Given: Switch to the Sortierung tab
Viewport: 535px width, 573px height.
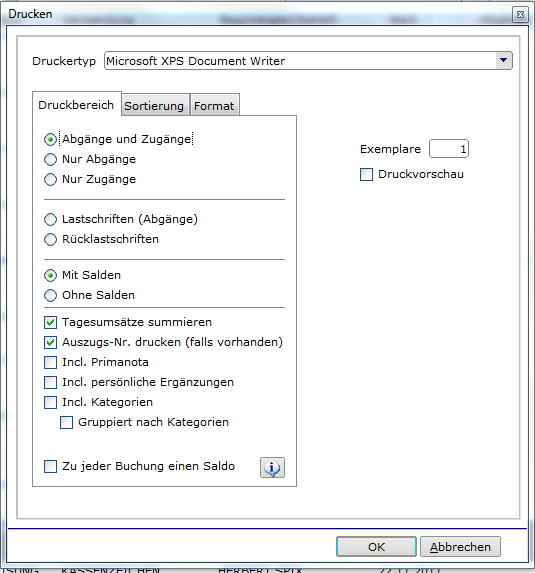Looking at the screenshot, I should (154, 106).
